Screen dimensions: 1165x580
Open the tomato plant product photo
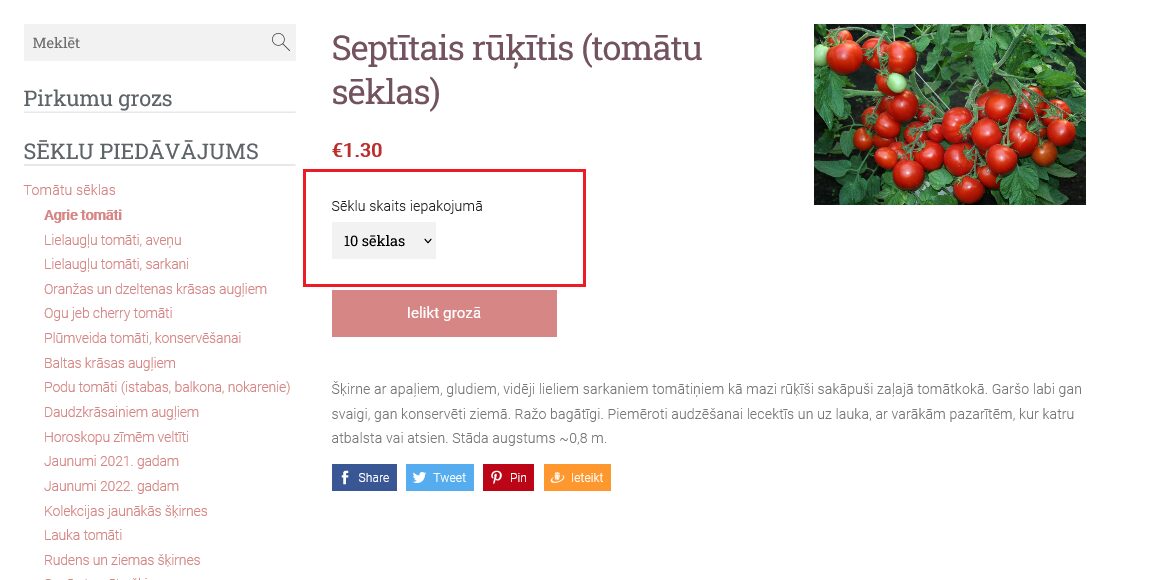[950, 114]
